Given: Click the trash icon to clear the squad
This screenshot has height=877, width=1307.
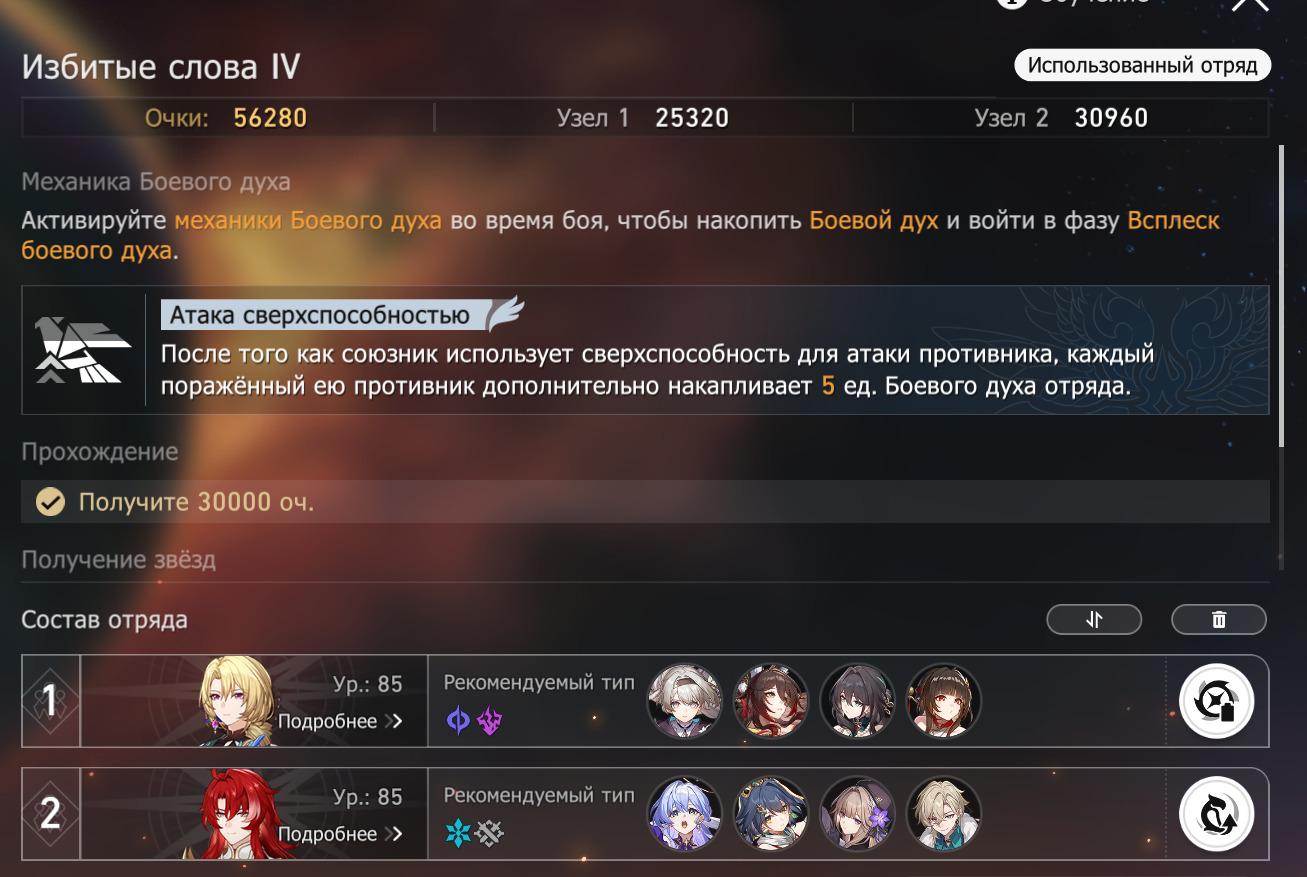Looking at the screenshot, I should coord(1219,620).
